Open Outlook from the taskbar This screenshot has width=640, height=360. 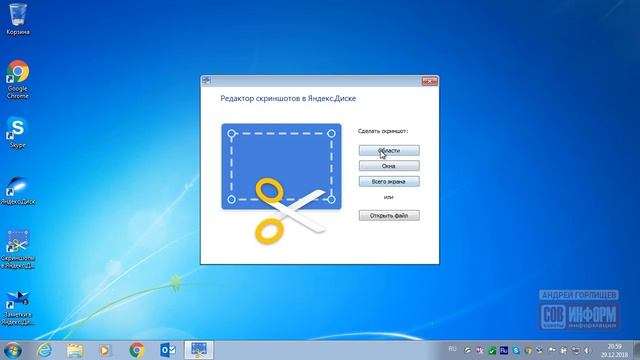click(x=168, y=351)
